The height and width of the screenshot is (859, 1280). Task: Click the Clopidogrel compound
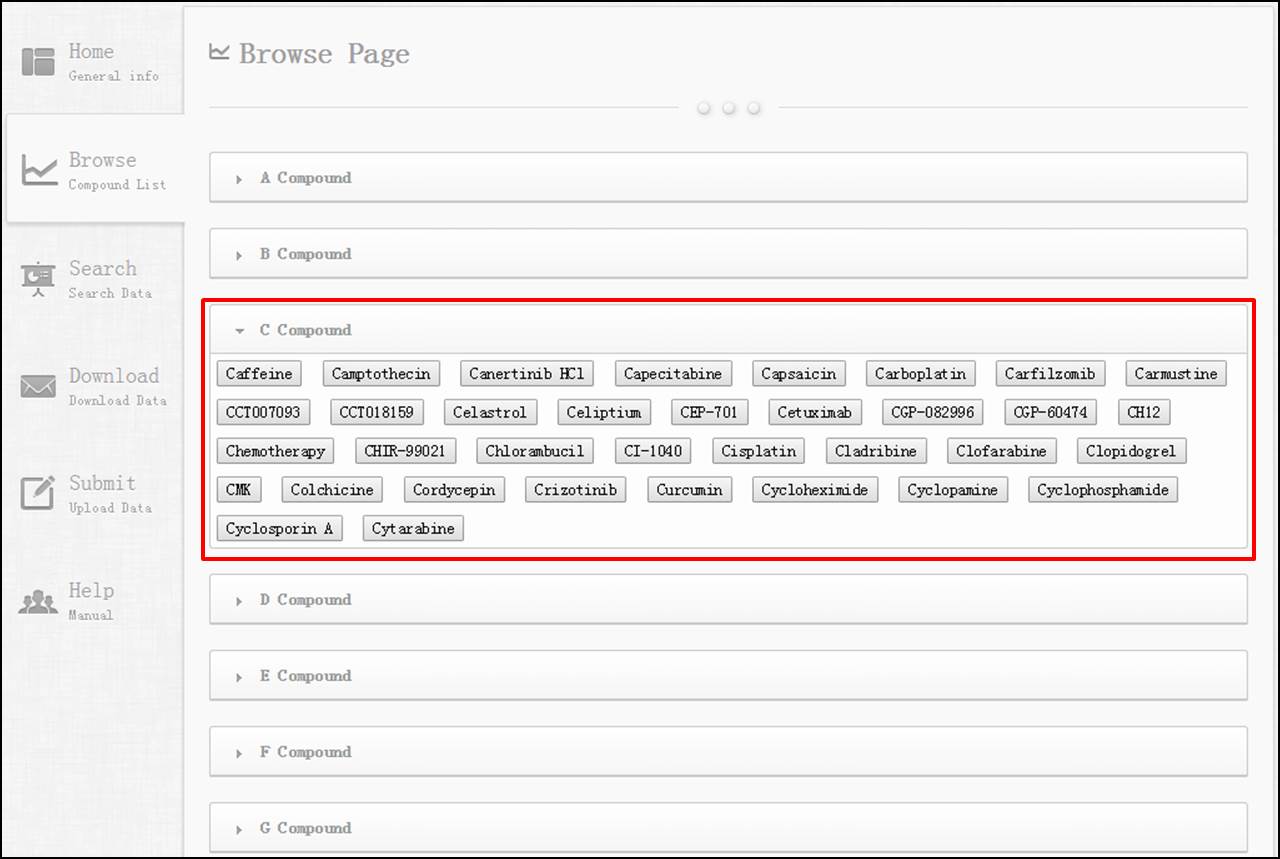point(1131,451)
